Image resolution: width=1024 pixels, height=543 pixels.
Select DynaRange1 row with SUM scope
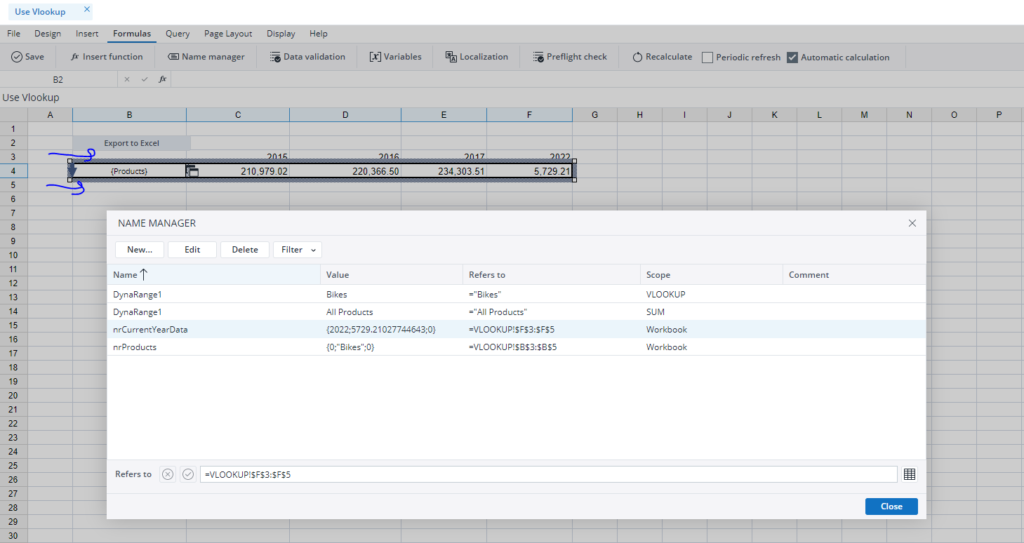pyautogui.click(x=517, y=312)
